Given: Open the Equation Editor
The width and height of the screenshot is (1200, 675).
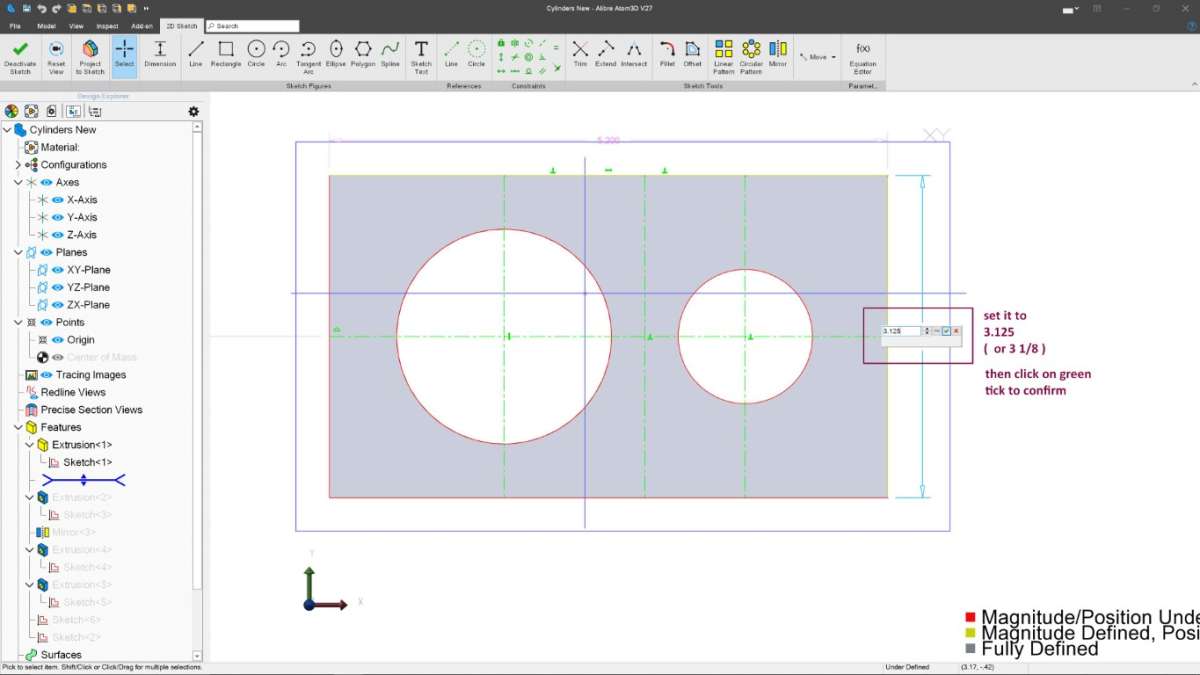Looking at the screenshot, I should (x=863, y=57).
